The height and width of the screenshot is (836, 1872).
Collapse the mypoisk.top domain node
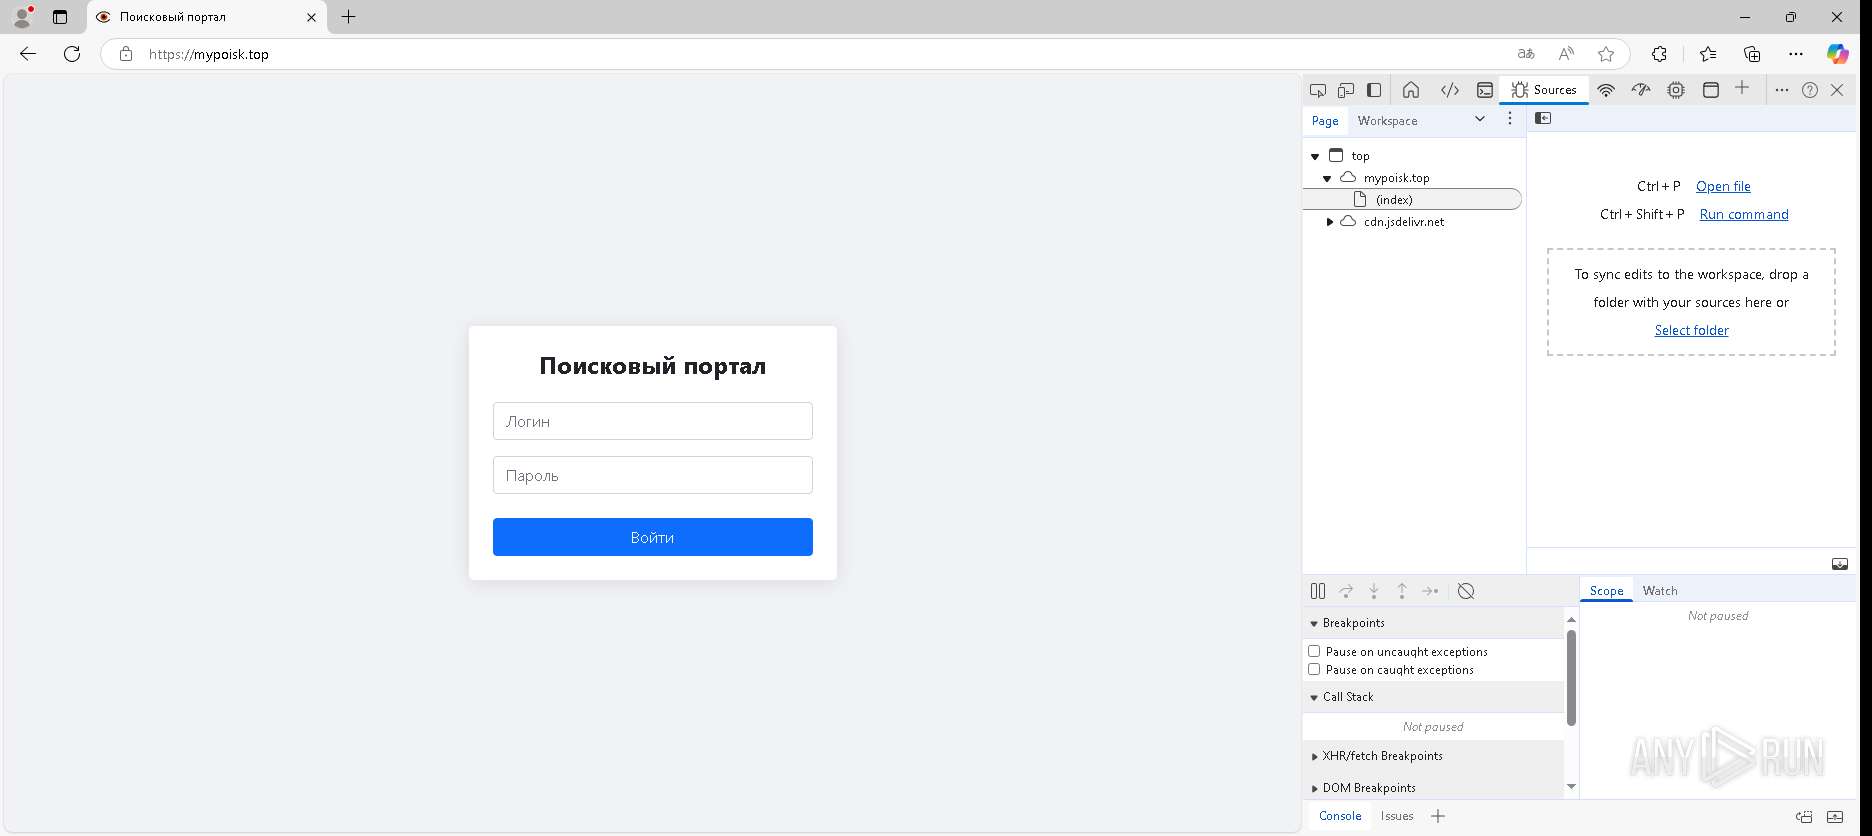[1327, 178]
